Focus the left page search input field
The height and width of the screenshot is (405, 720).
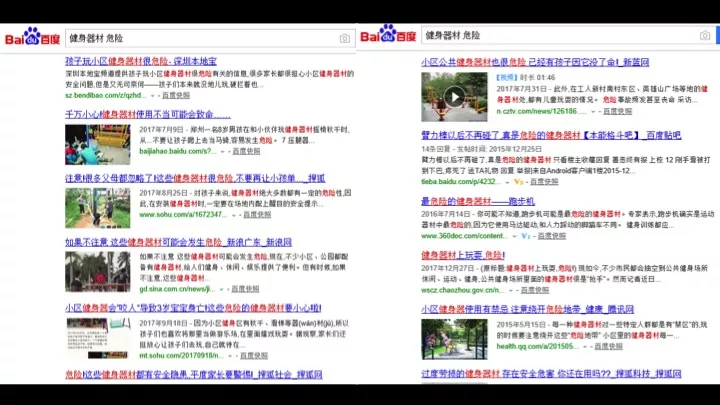(210, 39)
